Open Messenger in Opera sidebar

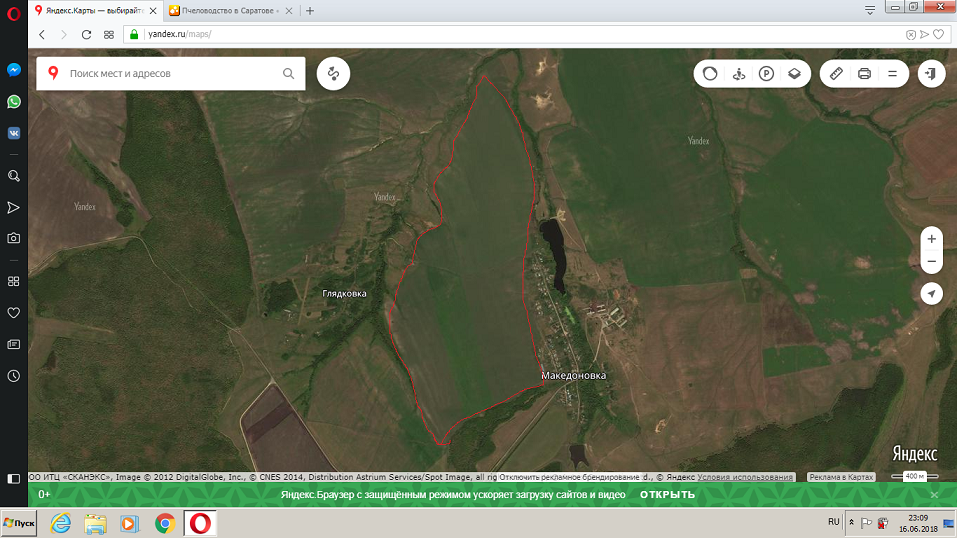coord(14,71)
